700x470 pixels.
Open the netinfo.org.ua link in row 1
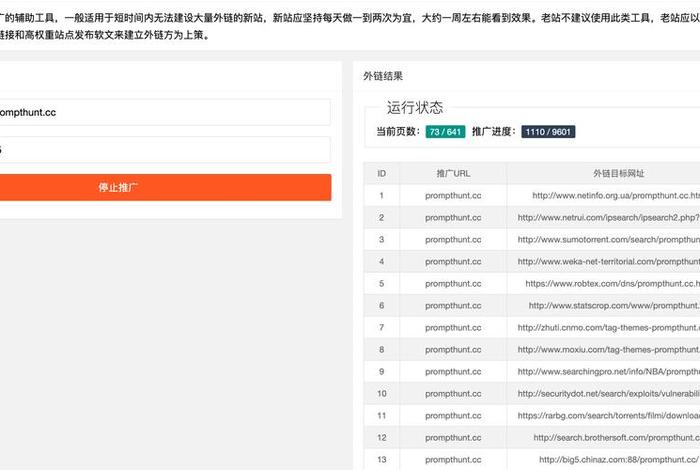click(616, 195)
